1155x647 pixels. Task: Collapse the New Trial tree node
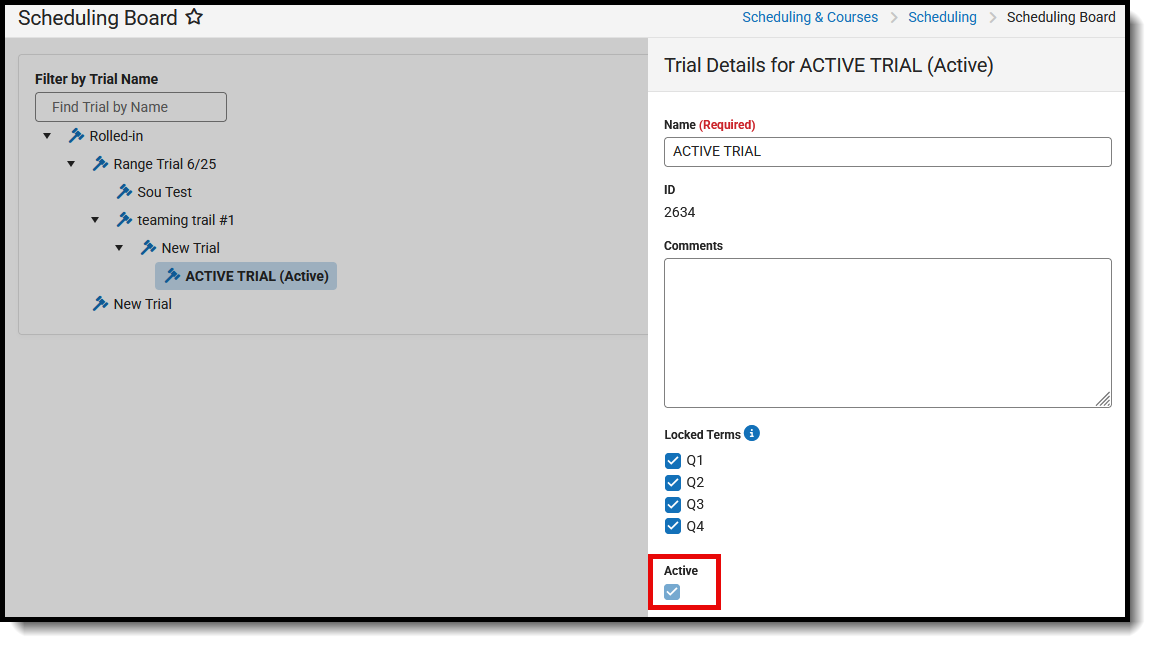119,247
